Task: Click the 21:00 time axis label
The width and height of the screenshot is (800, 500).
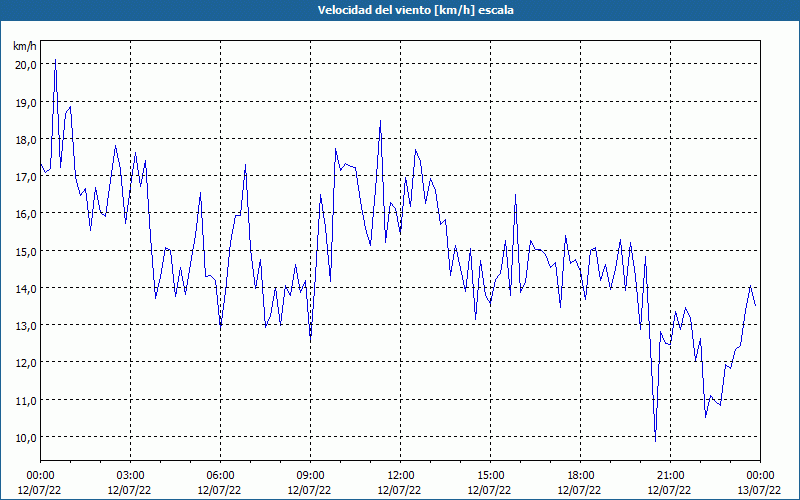Action: click(670, 476)
